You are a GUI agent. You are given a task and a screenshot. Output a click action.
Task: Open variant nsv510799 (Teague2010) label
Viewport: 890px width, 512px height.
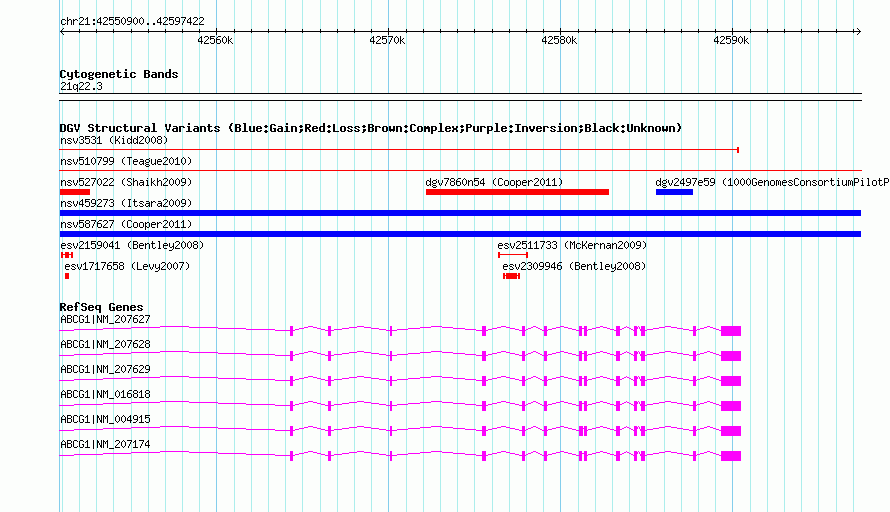pos(126,161)
